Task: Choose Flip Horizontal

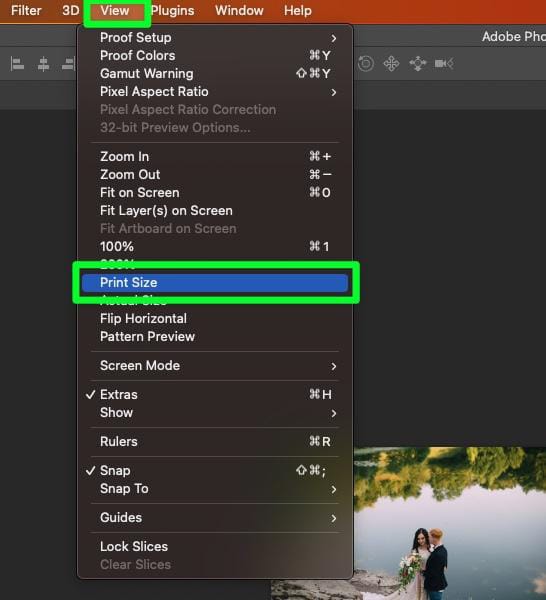Action: click(215, 318)
